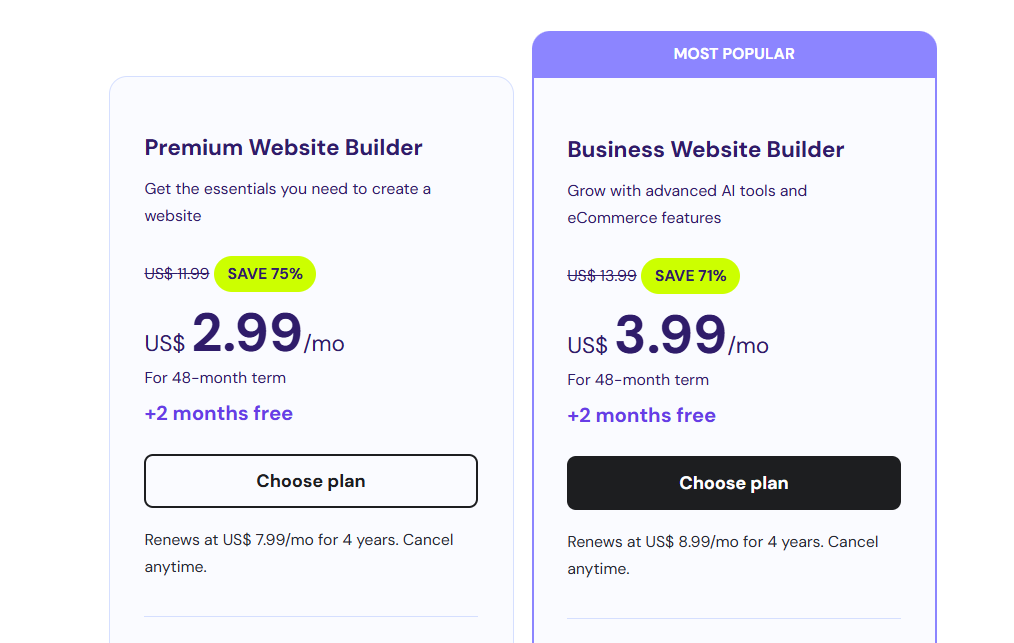Click the strikethrough US$ 11.99 price
The width and height of the screenshot is (1014, 643).
click(177, 274)
